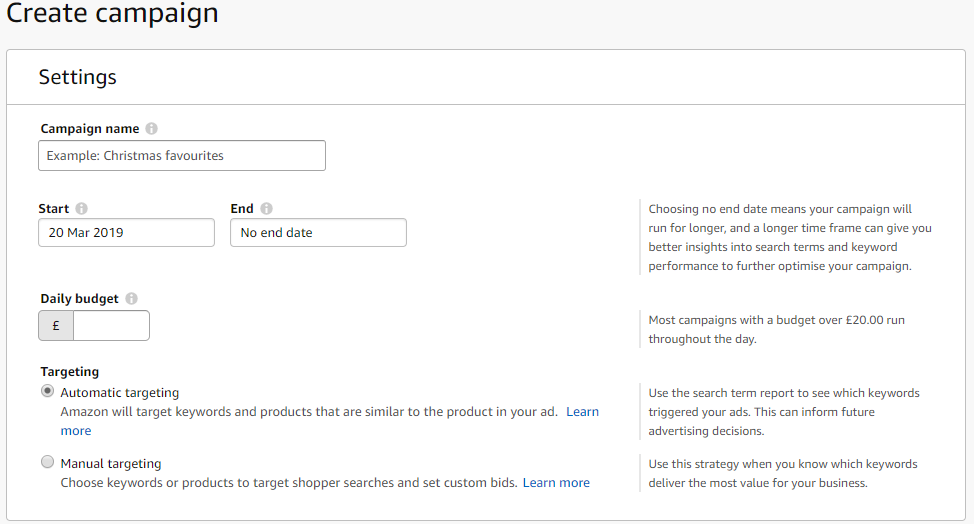Open the Daily budget info icon

click(x=131, y=299)
